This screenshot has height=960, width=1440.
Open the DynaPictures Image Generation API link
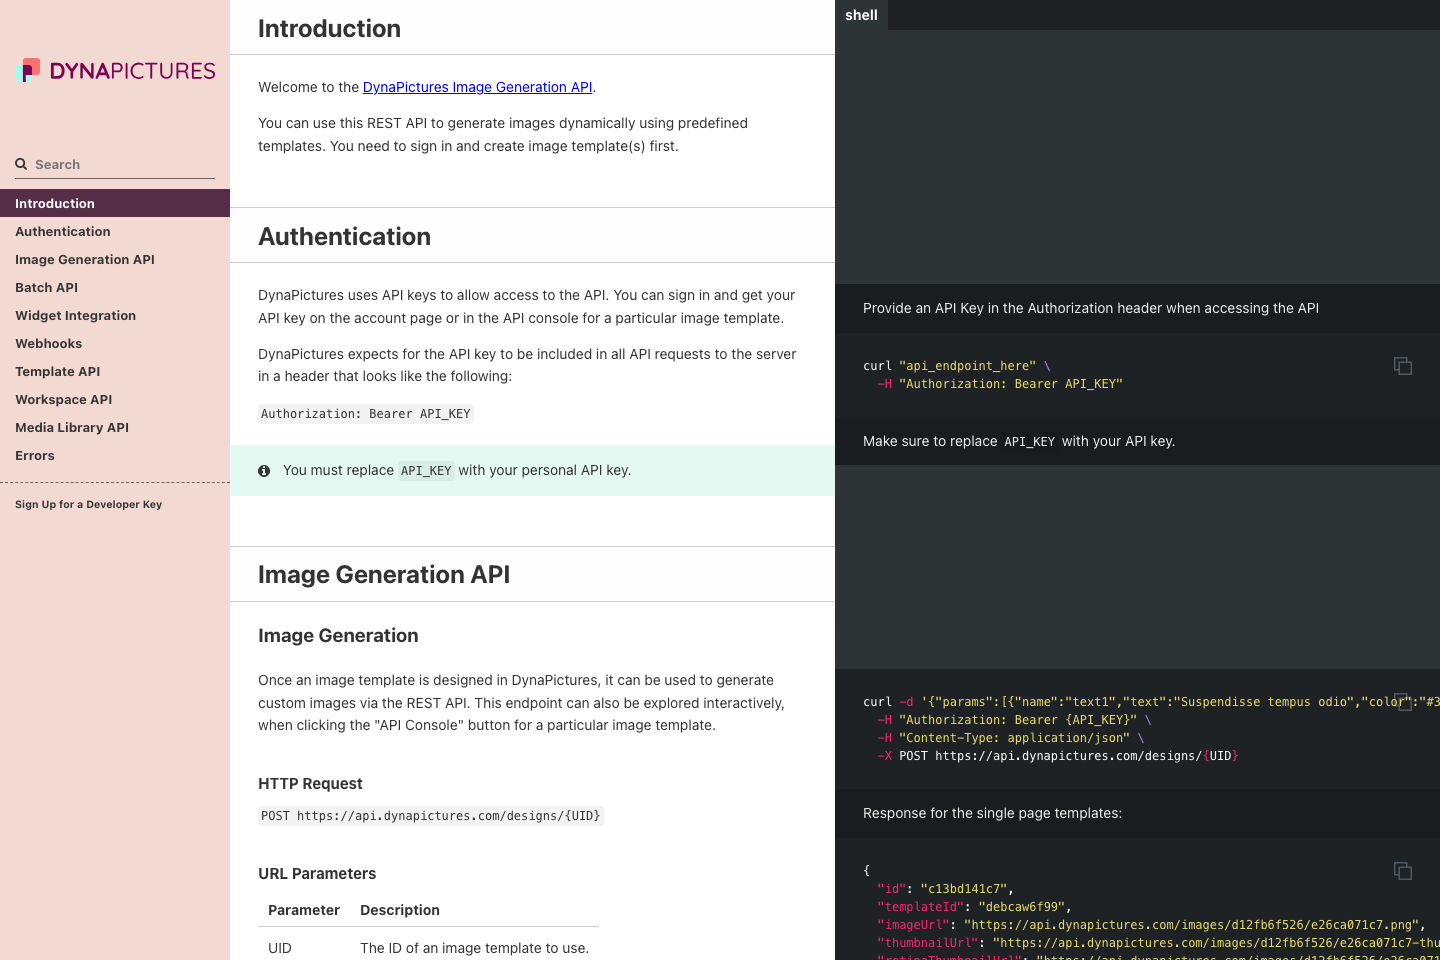(477, 87)
